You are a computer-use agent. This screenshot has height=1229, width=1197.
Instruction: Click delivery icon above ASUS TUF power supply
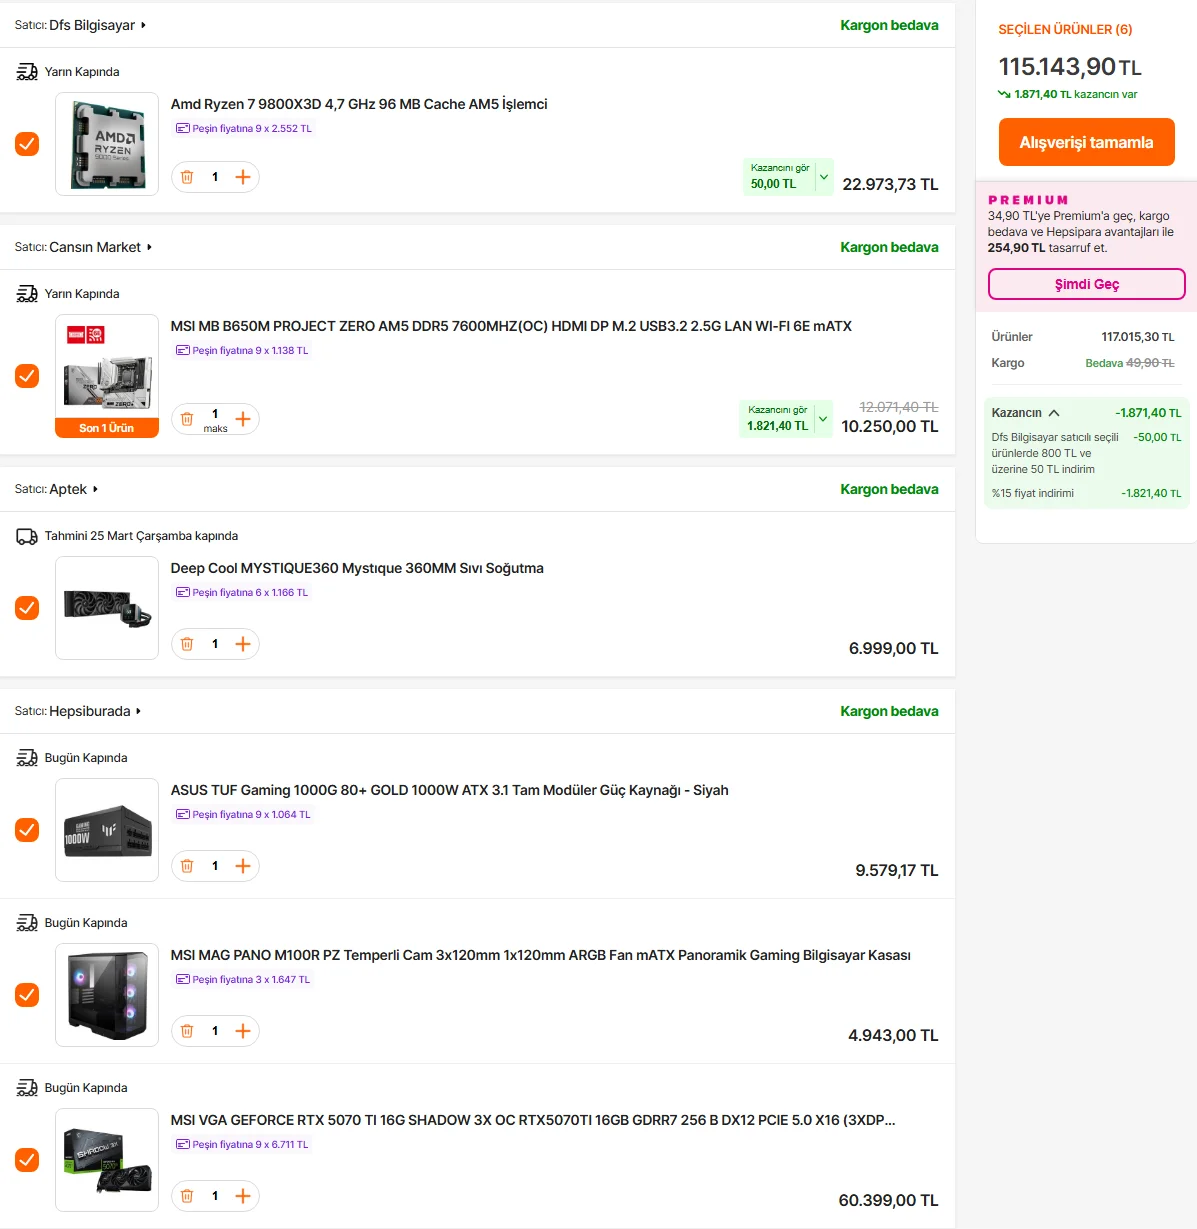(x=27, y=758)
